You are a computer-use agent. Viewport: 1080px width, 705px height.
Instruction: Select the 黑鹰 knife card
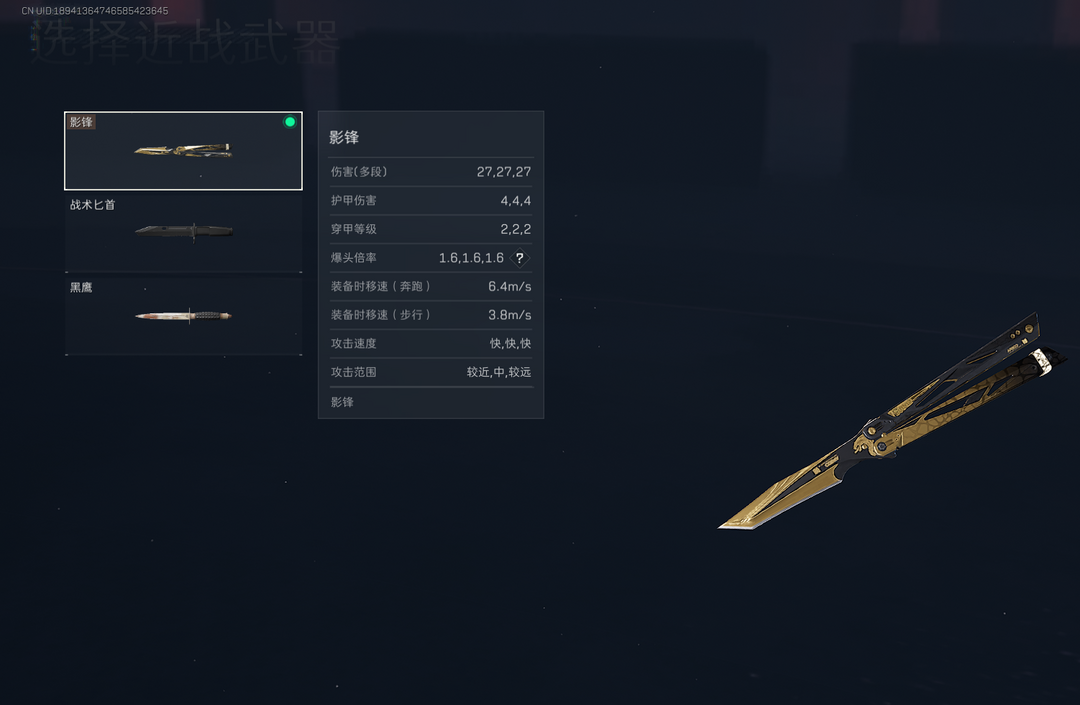pyautogui.click(x=183, y=315)
